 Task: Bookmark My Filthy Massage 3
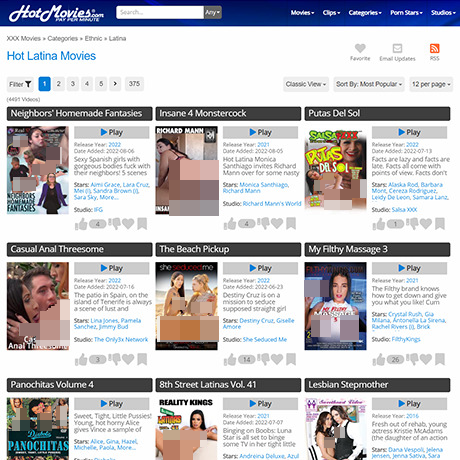(440, 360)
